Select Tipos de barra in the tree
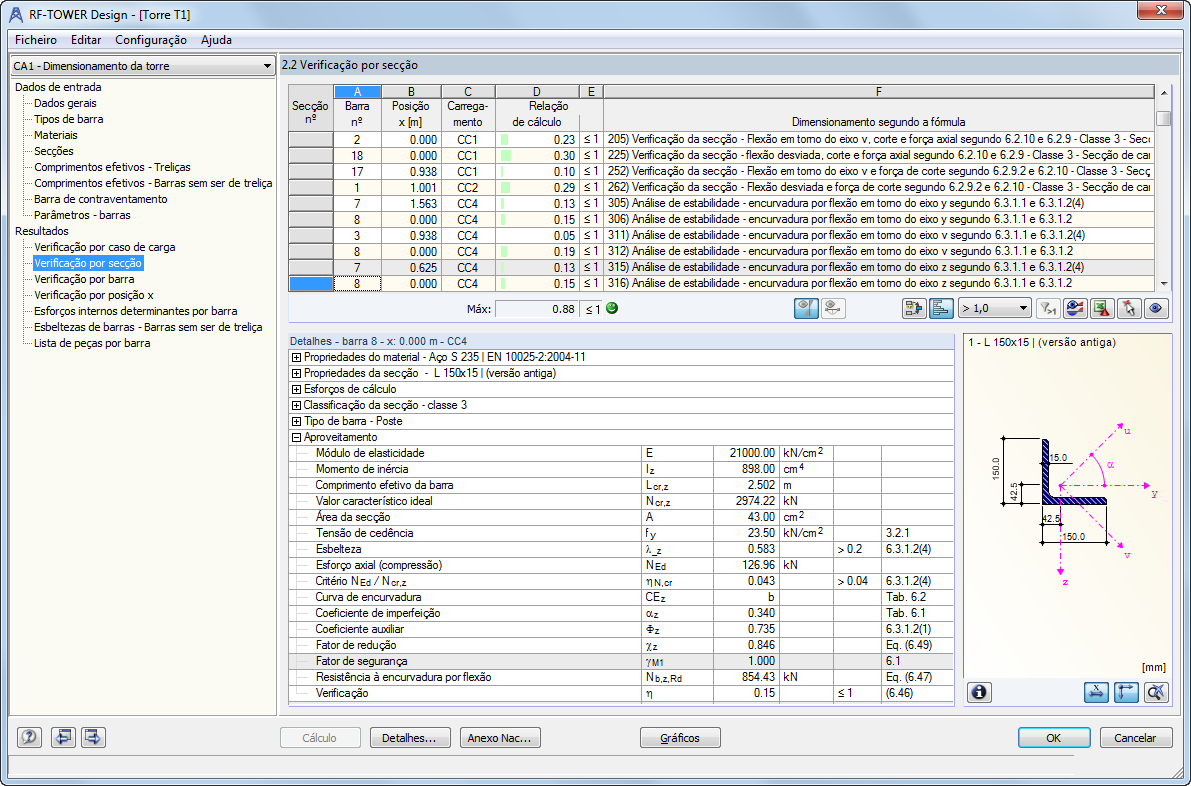The height and width of the screenshot is (786, 1191). [x=68, y=119]
